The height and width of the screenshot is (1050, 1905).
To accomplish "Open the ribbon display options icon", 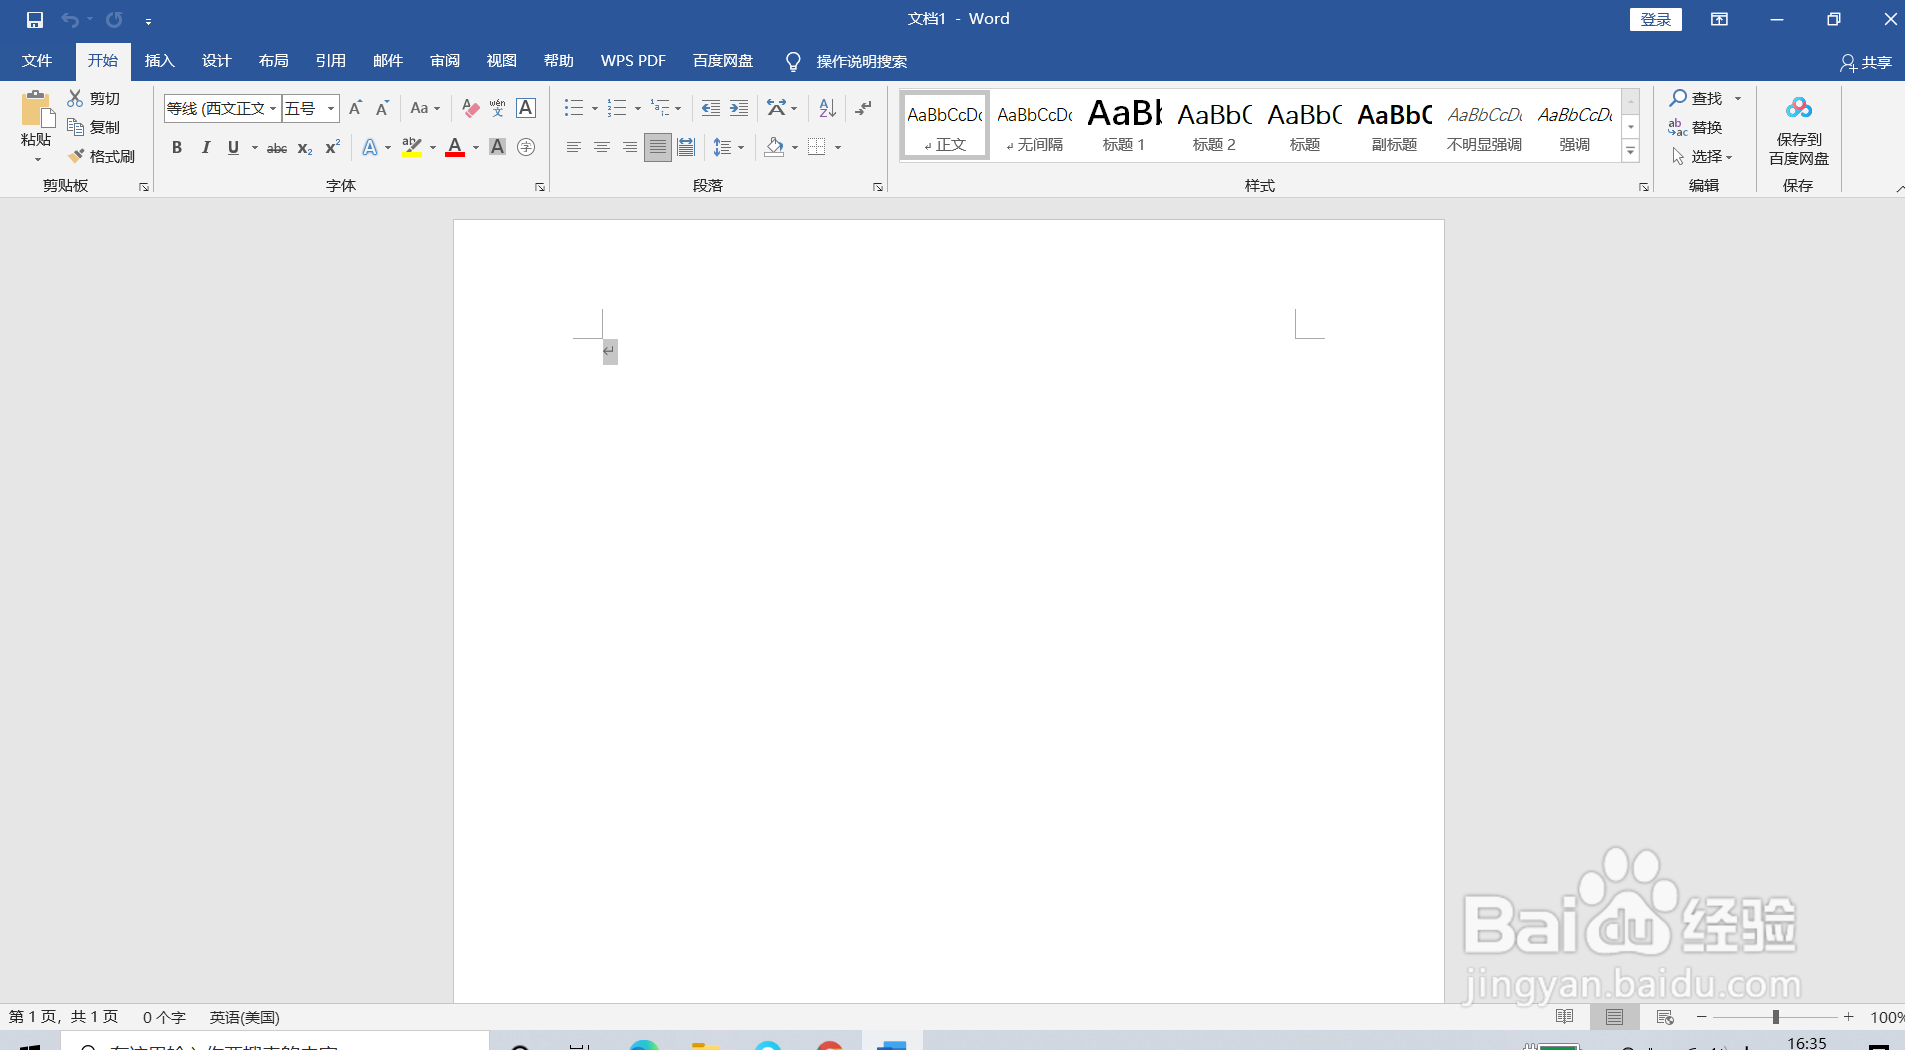I will click(x=1719, y=20).
